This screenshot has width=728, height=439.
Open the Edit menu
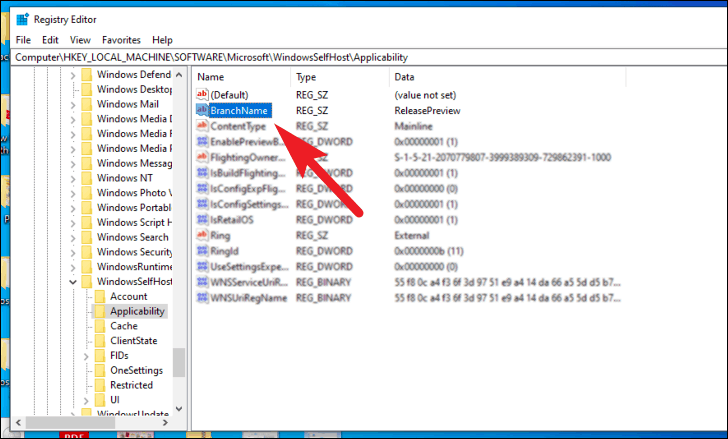(x=50, y=40)
